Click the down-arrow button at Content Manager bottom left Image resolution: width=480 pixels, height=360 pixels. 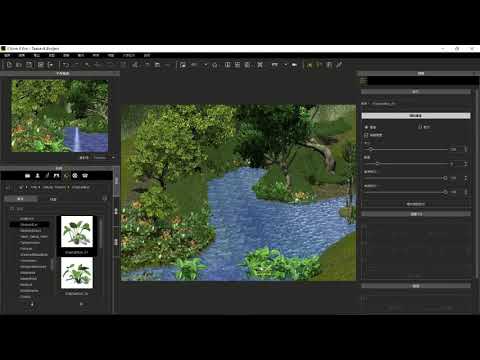pyautogui.click(x=32, y=304)
